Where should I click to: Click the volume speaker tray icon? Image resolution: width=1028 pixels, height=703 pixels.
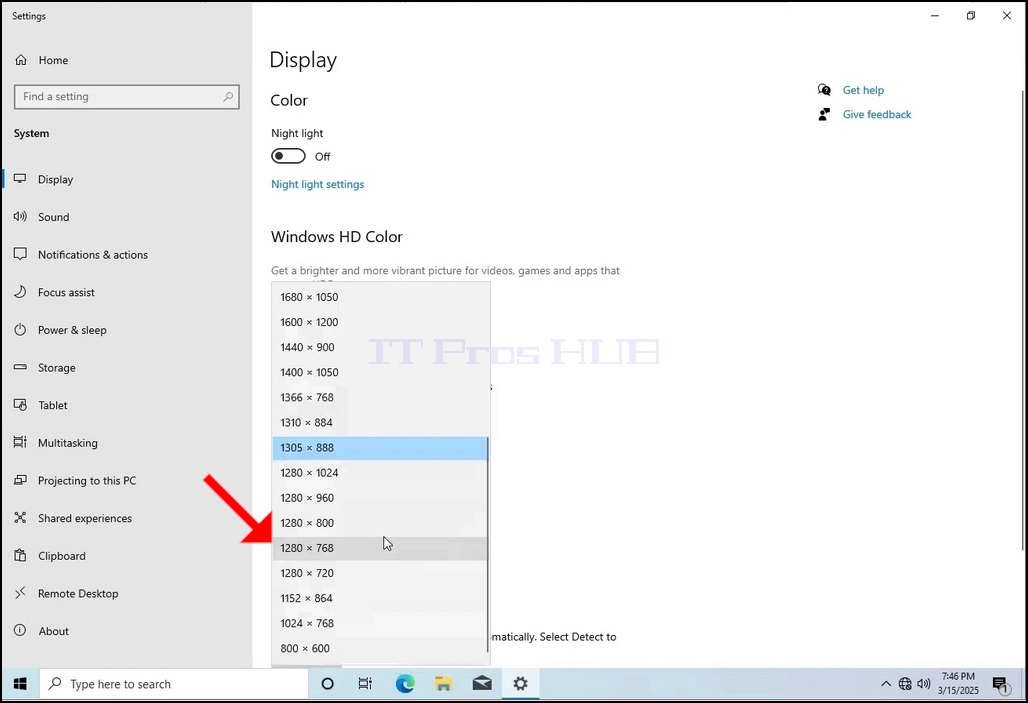click(x=924, y=684)
